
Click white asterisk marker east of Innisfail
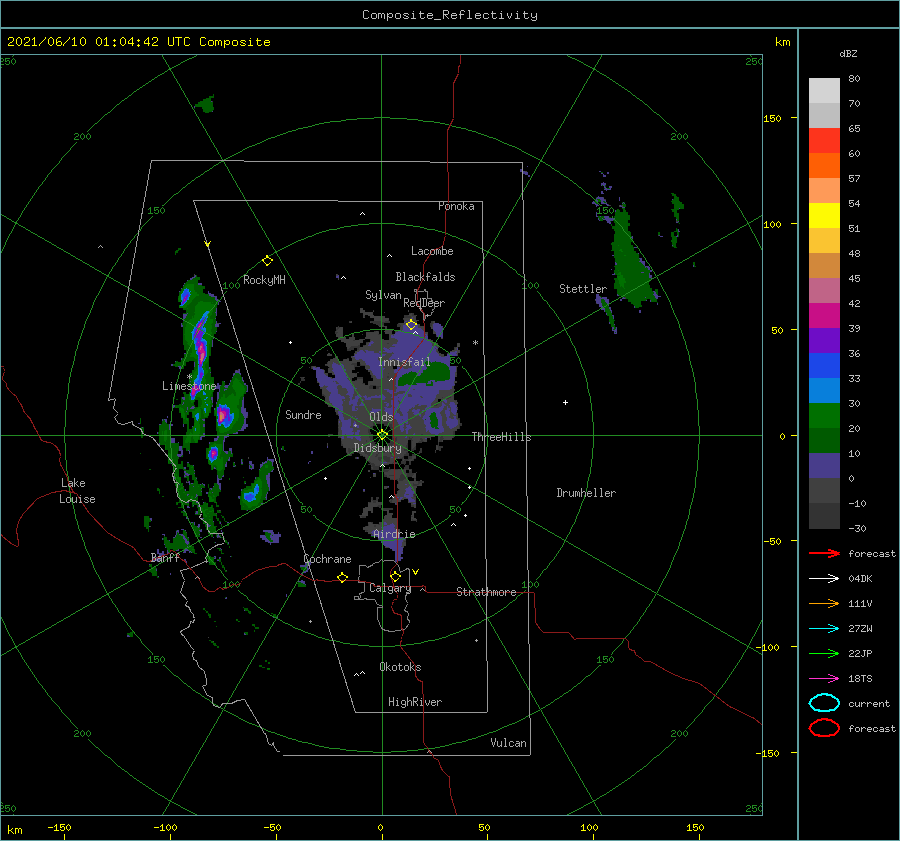pyautogui.click(x=475, y=343)
